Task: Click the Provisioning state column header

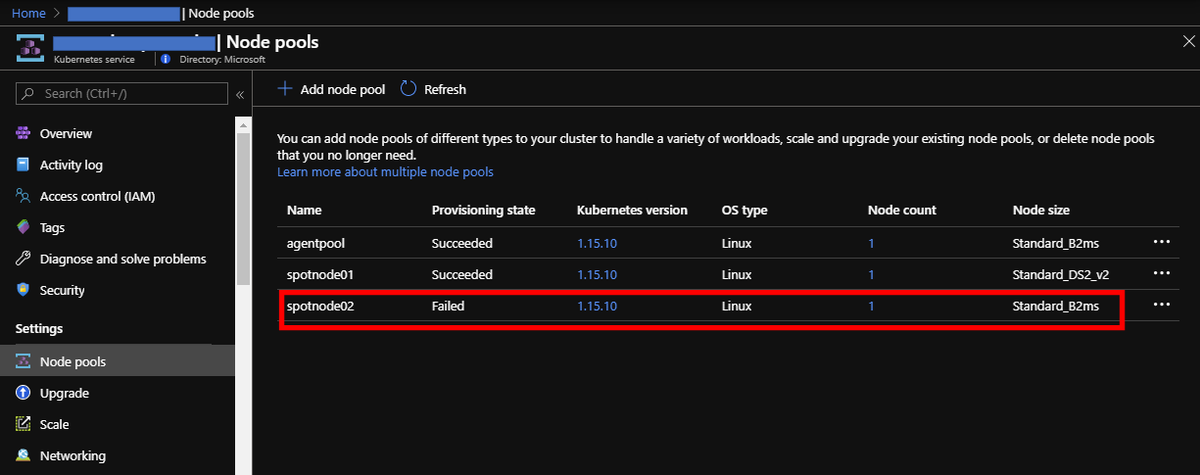Action: (x=483, y=210)
